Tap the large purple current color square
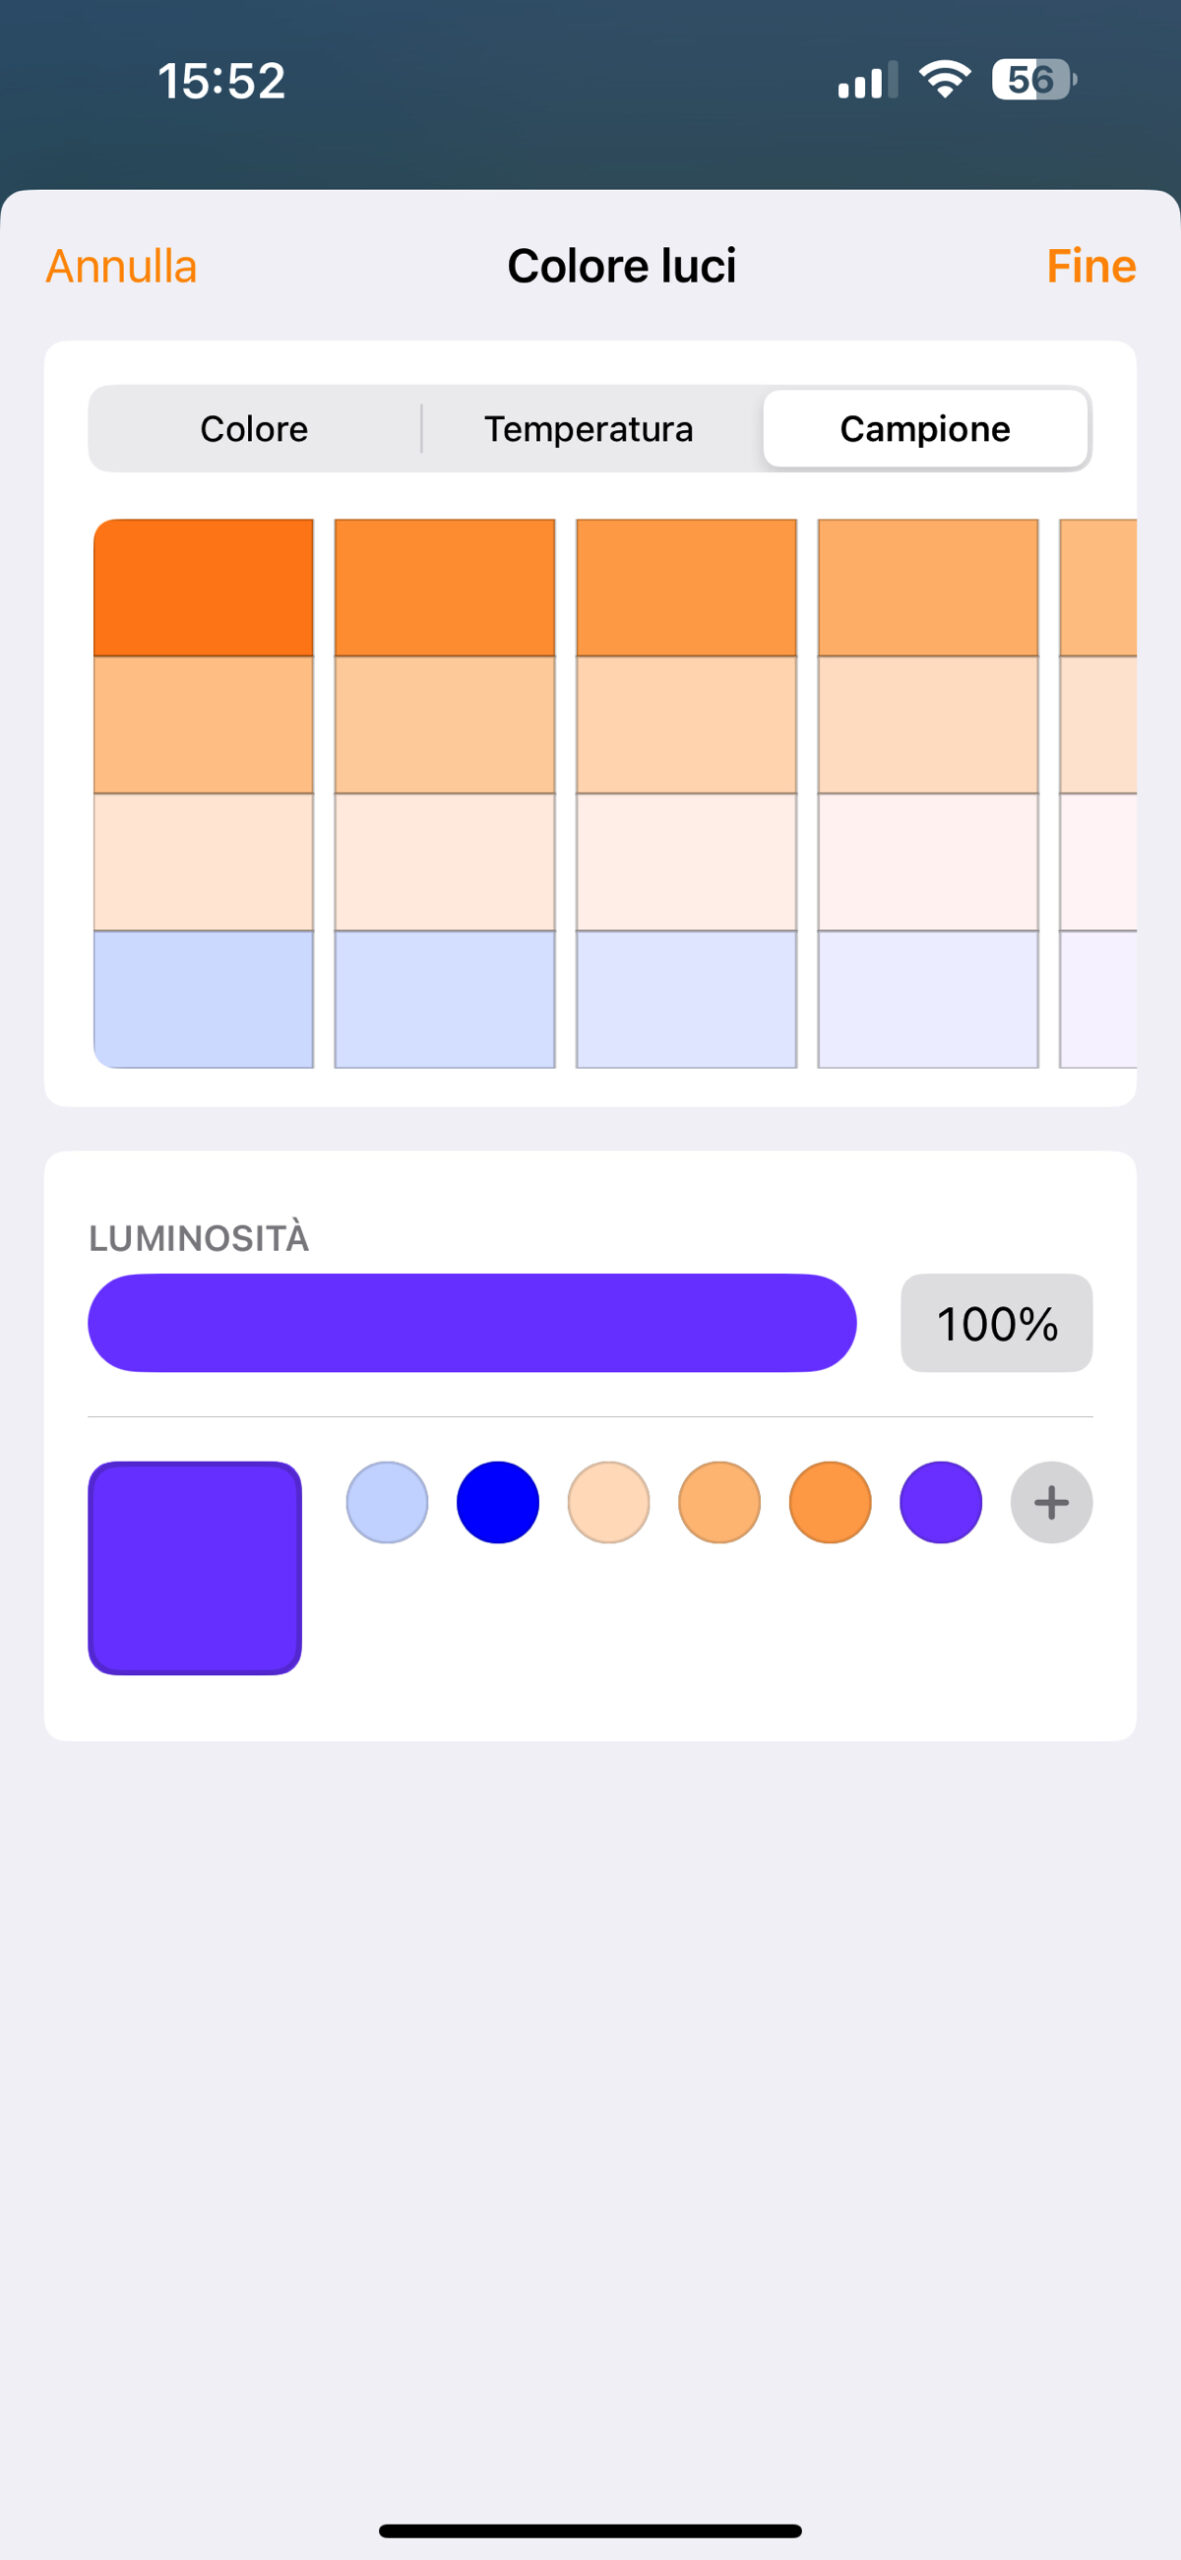This screenshot has height=2560, width=1181. [x=195, y=1568]
